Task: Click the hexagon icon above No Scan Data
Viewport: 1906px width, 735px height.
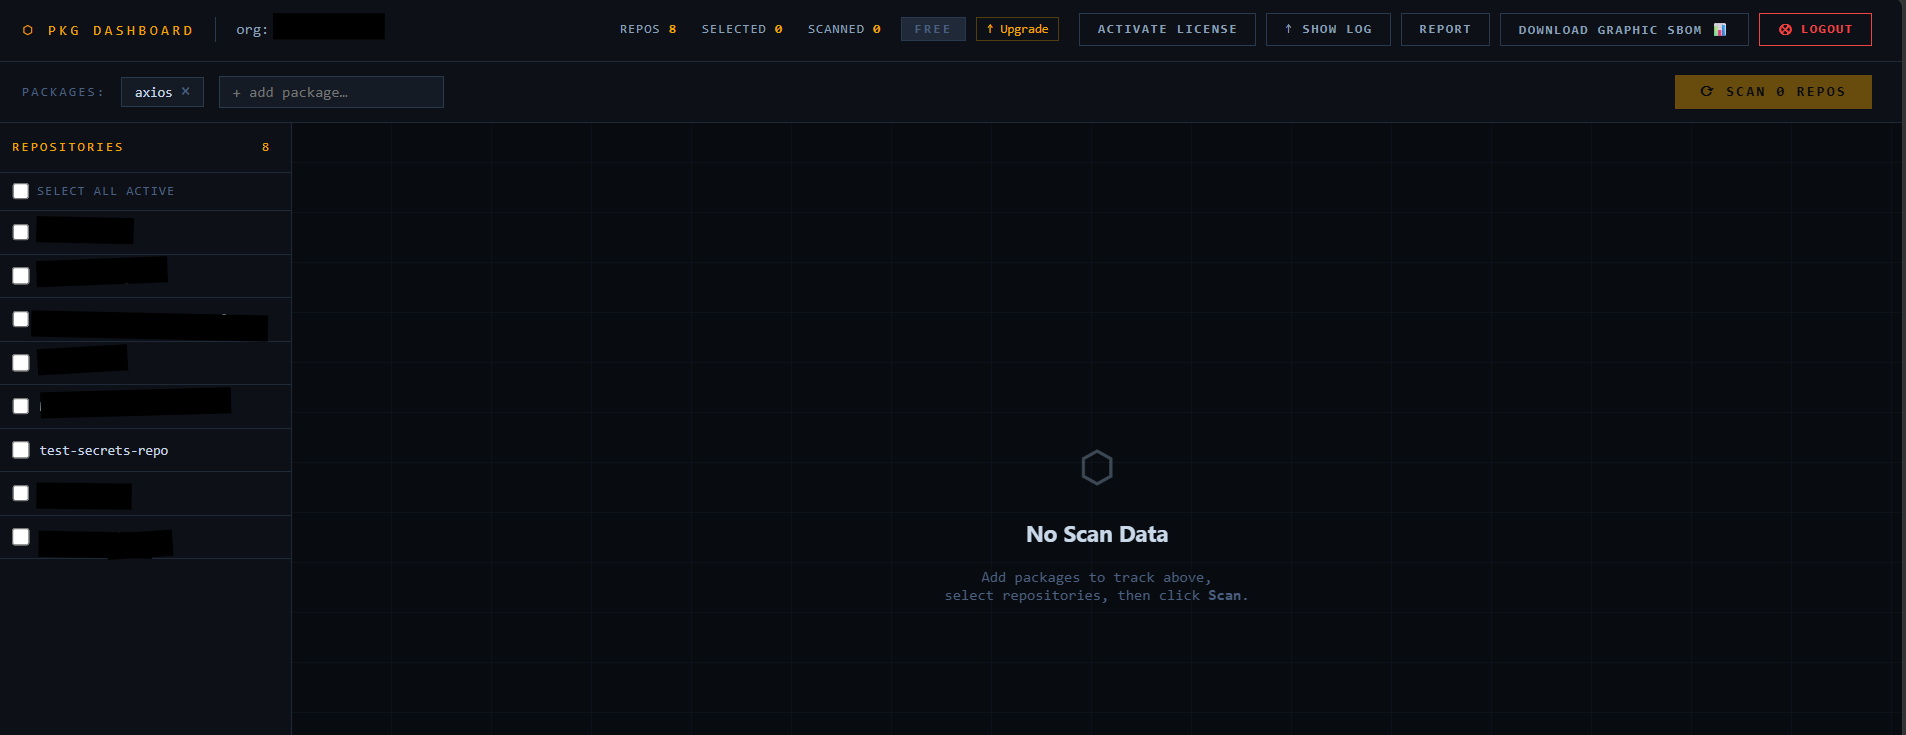Action: tap(1097, 467)
